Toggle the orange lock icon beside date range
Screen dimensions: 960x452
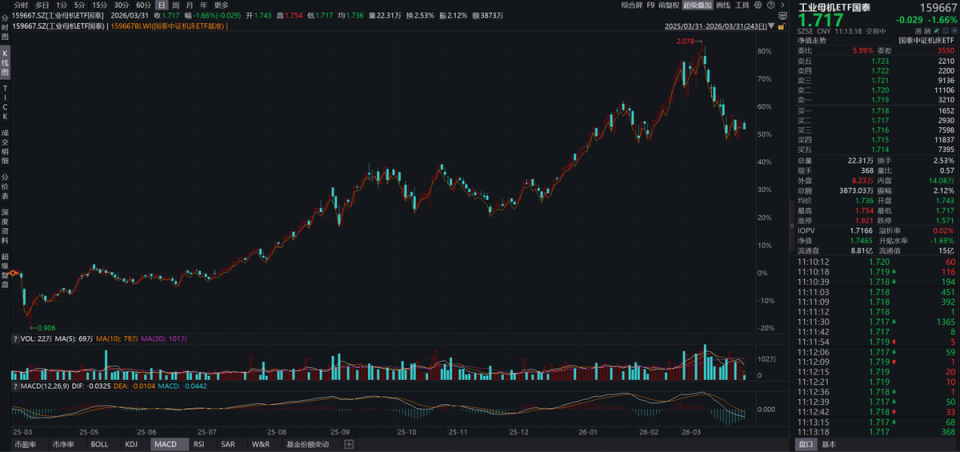[x=781, y=26]
